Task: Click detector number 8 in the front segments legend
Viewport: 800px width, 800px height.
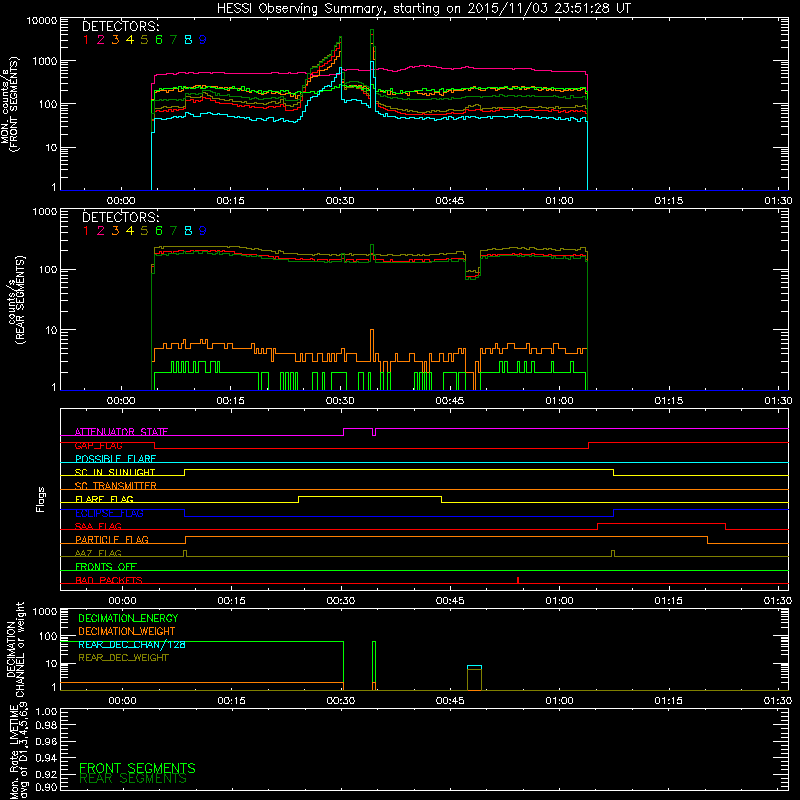Action: point(188,39)
